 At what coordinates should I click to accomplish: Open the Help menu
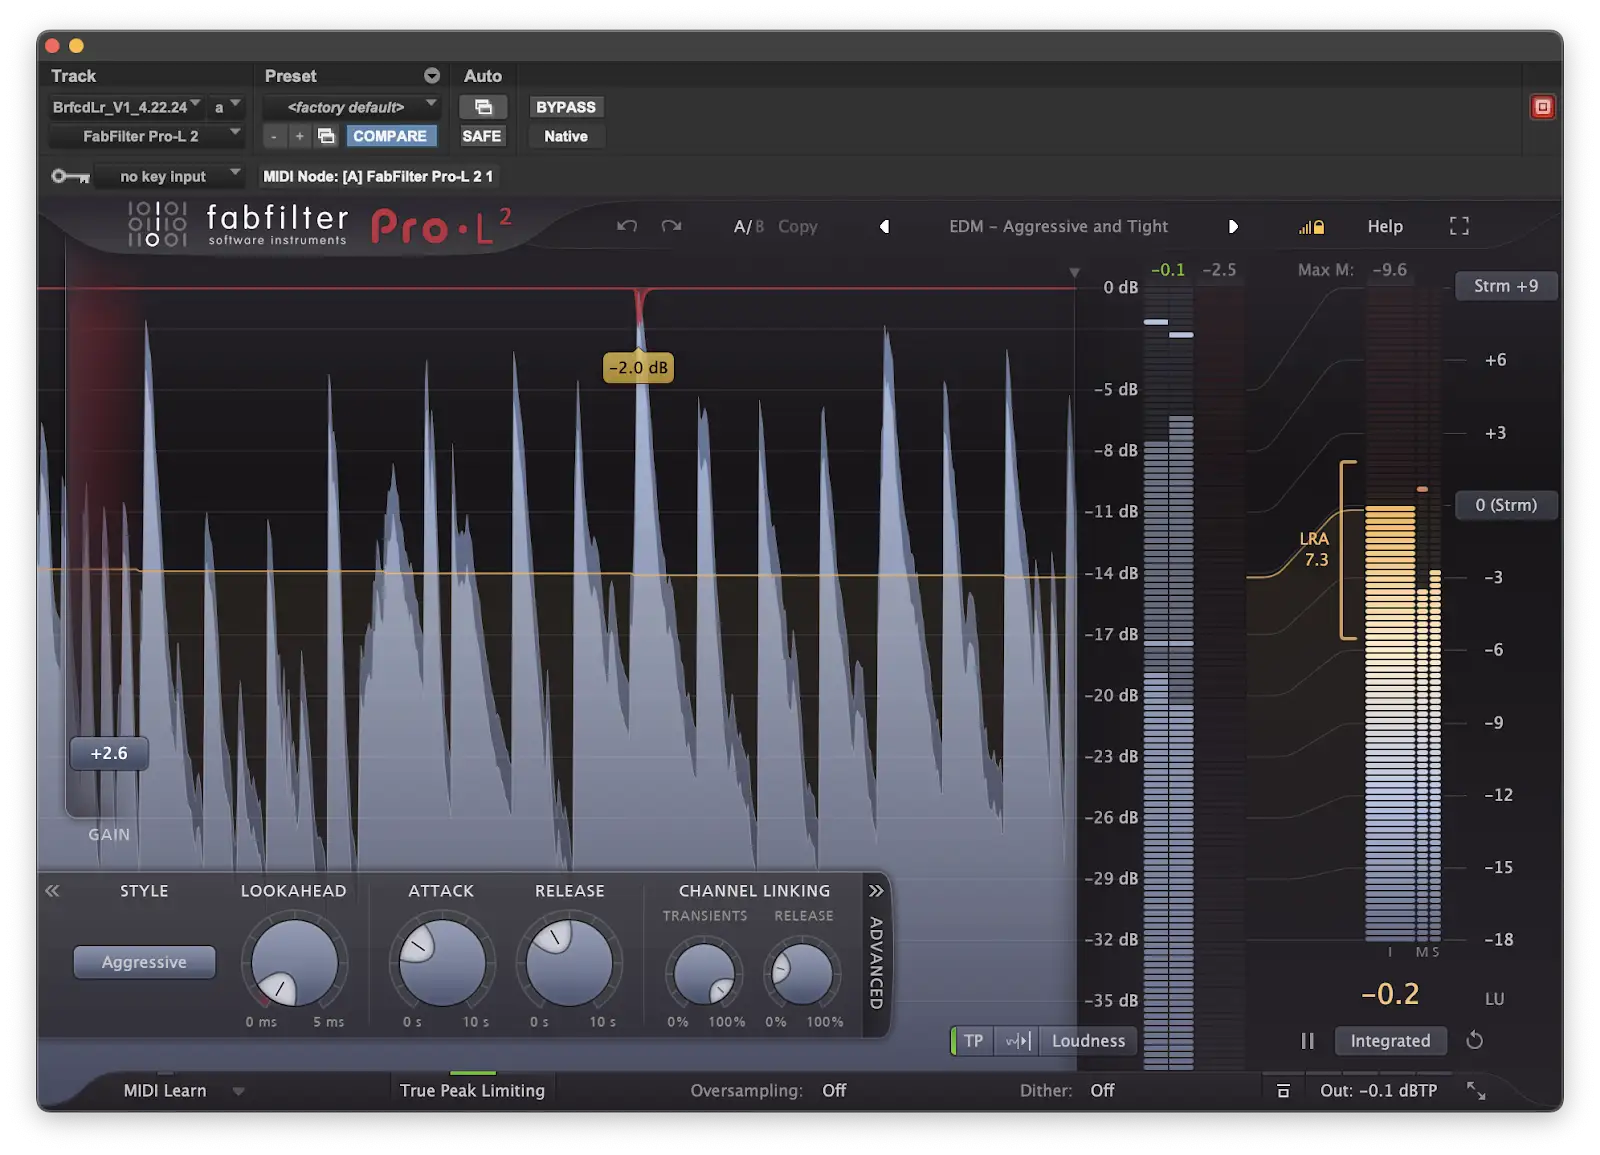pyautogui.click(x=1385, y=227)
